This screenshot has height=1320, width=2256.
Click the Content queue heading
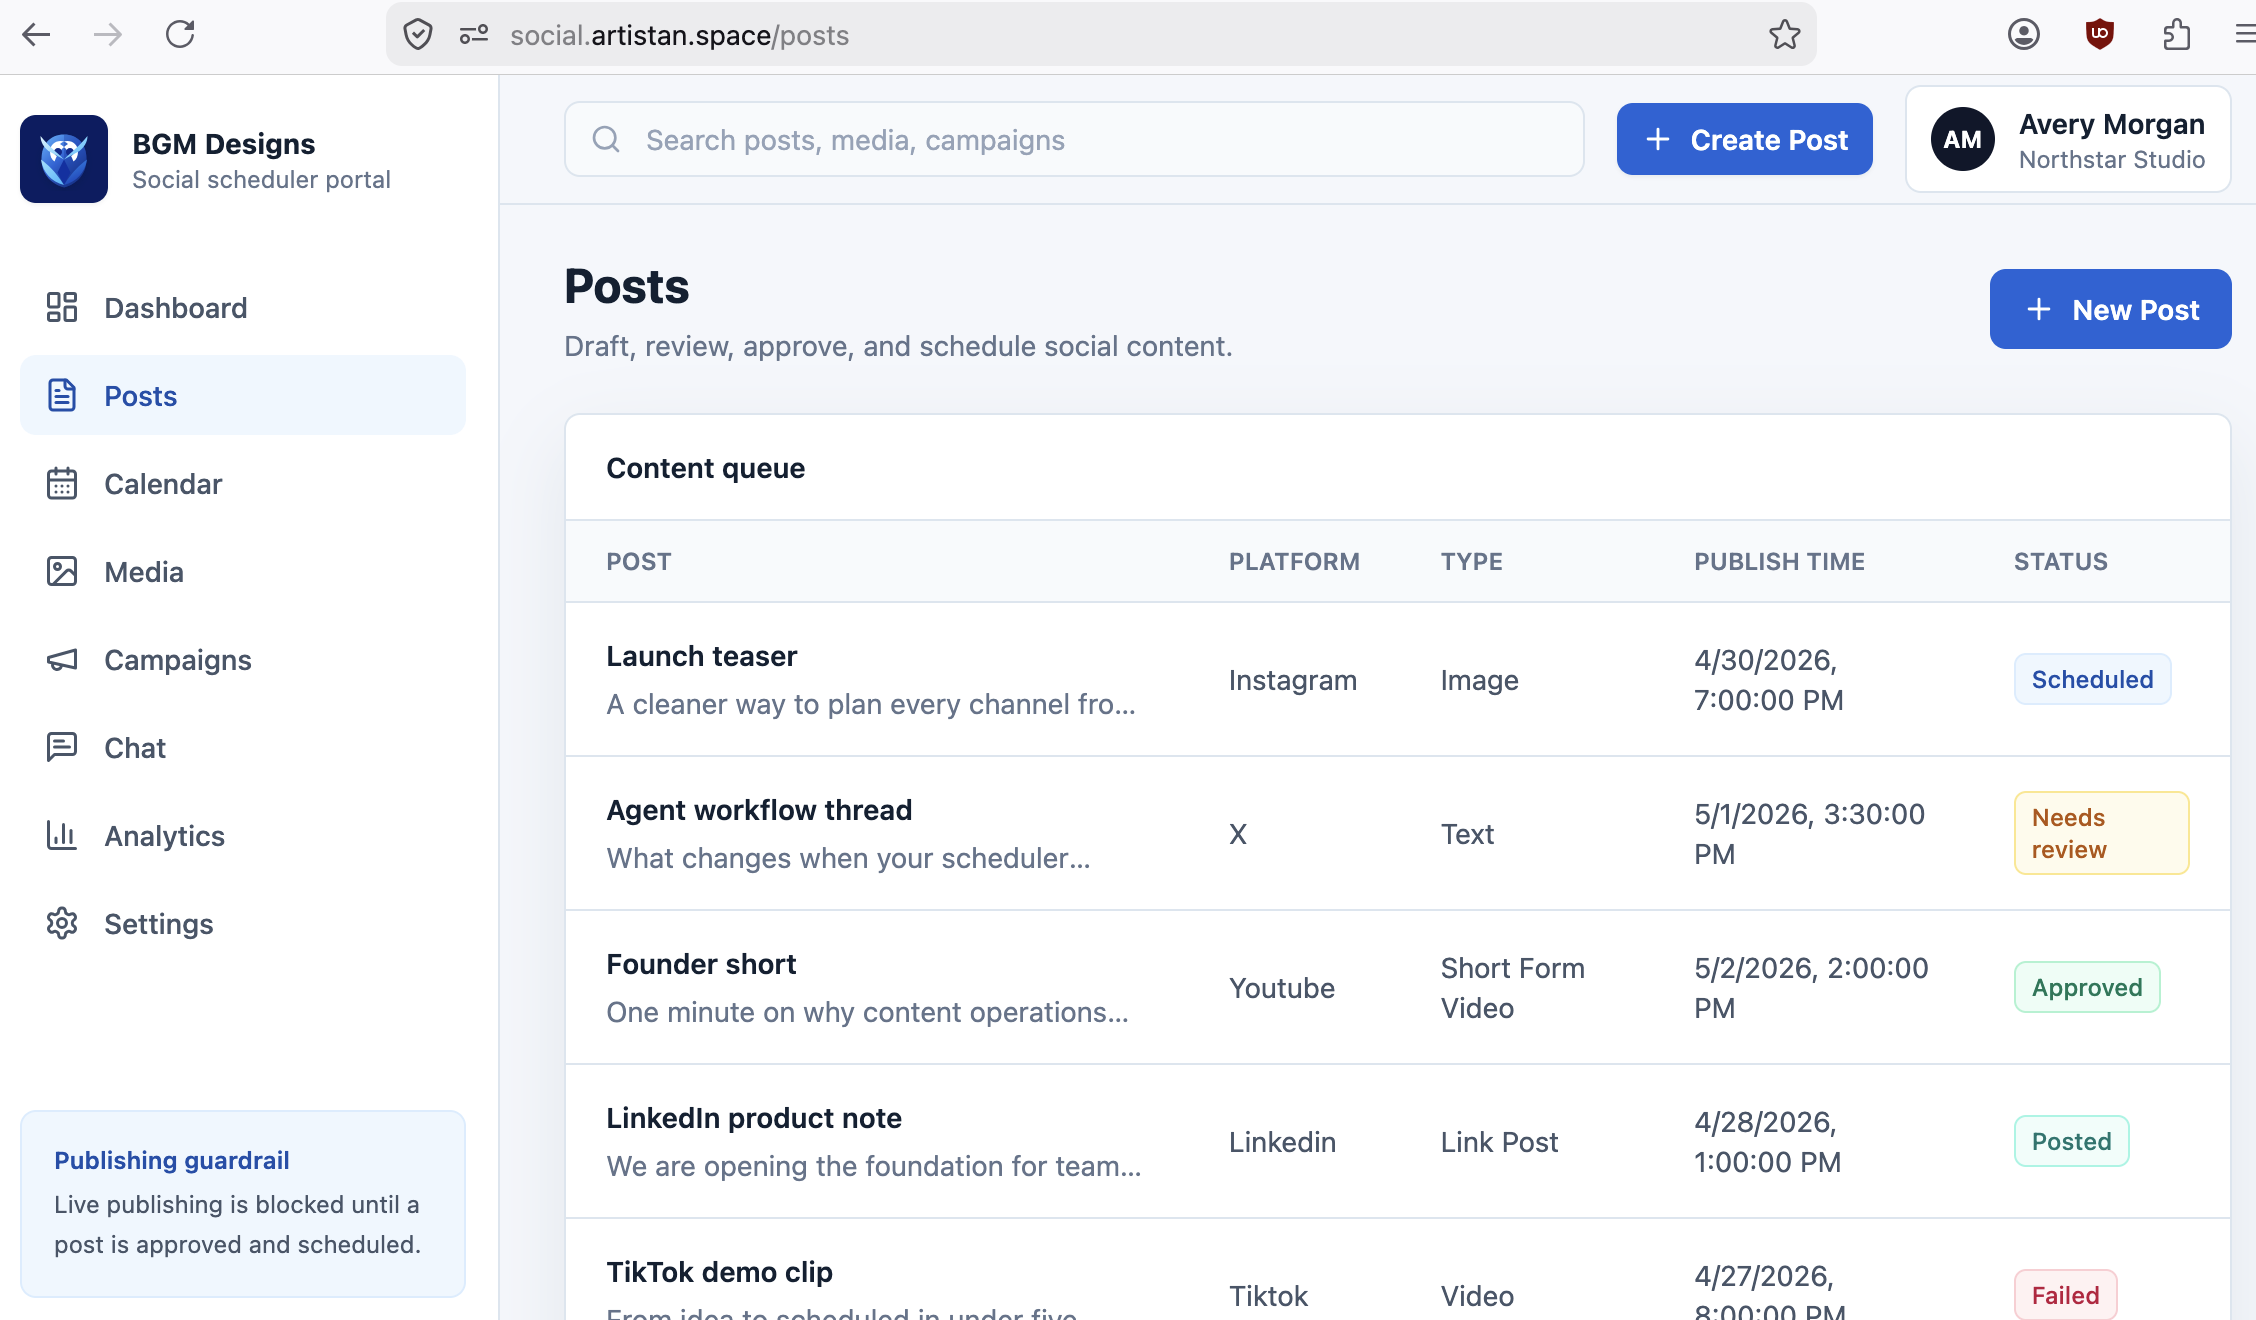click(x=705, y=468)
